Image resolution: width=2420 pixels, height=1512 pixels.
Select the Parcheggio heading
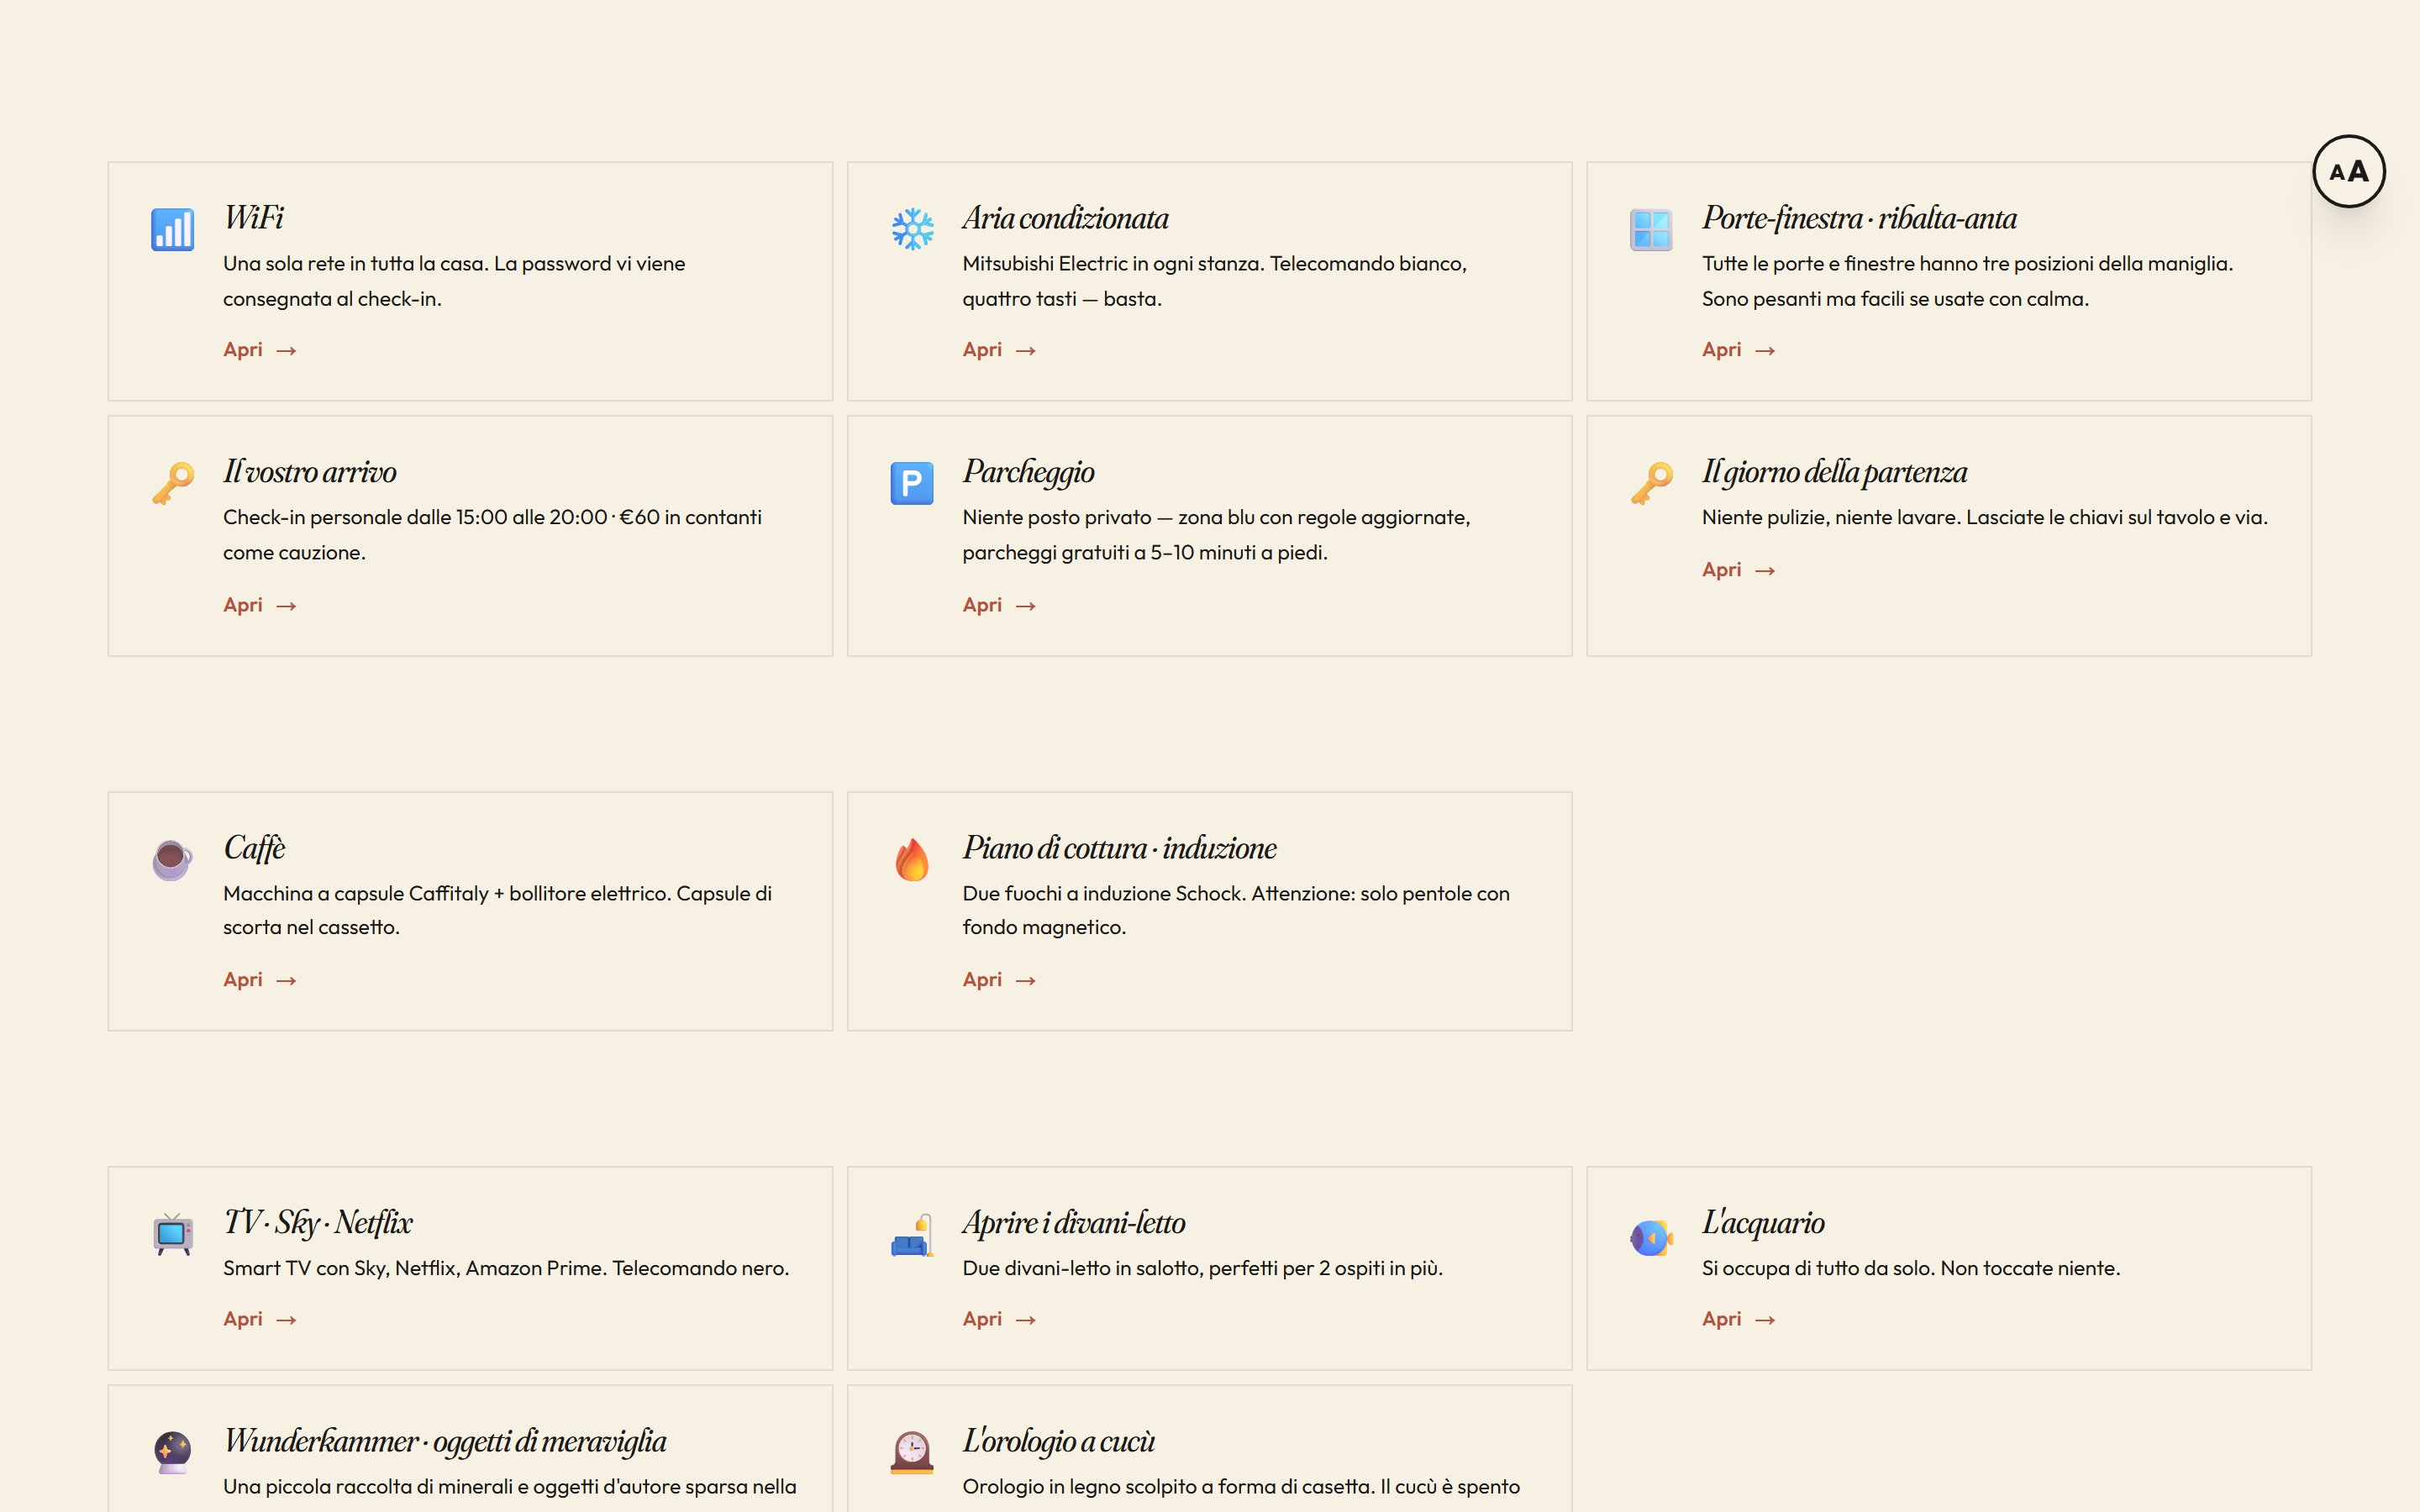(x=1028, y=472)
